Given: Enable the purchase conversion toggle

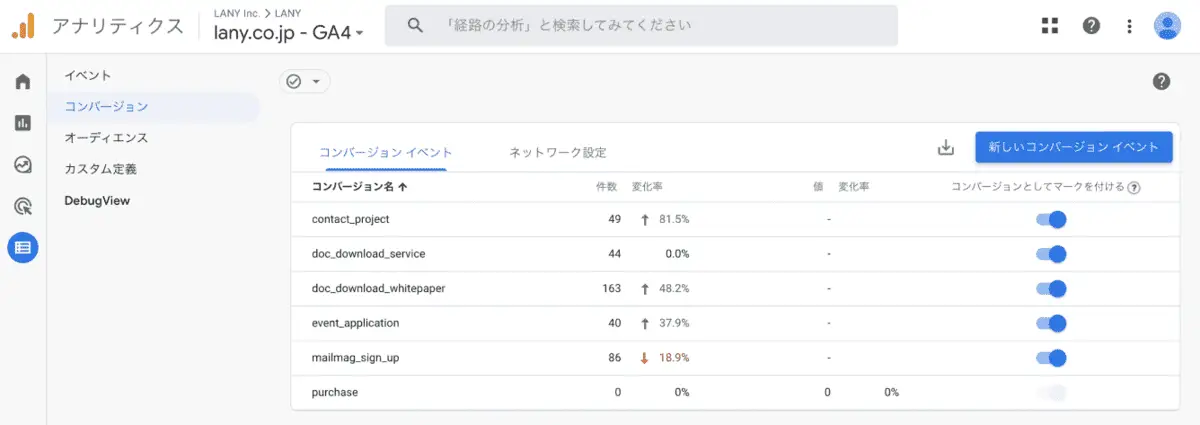Looking at the screenshot, I should [x=1051, y=393].
